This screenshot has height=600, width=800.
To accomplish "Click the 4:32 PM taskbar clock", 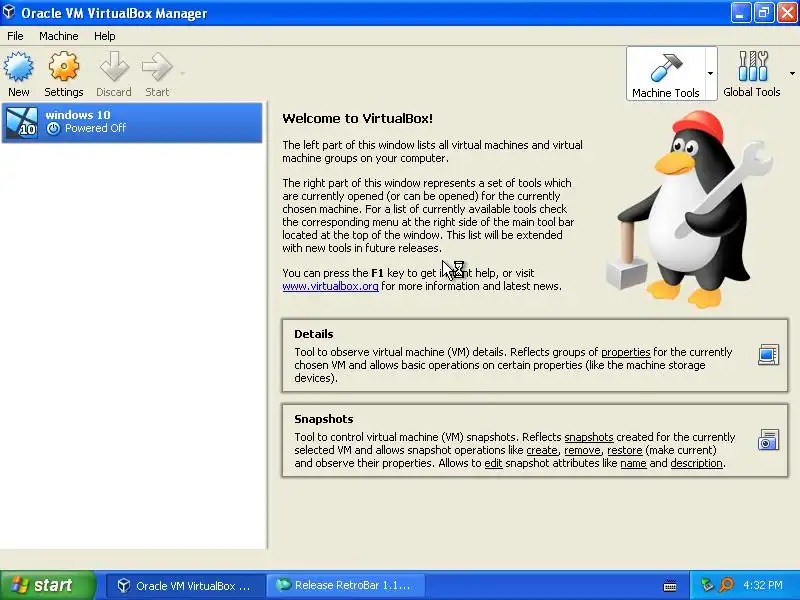I will coord(763,585).
